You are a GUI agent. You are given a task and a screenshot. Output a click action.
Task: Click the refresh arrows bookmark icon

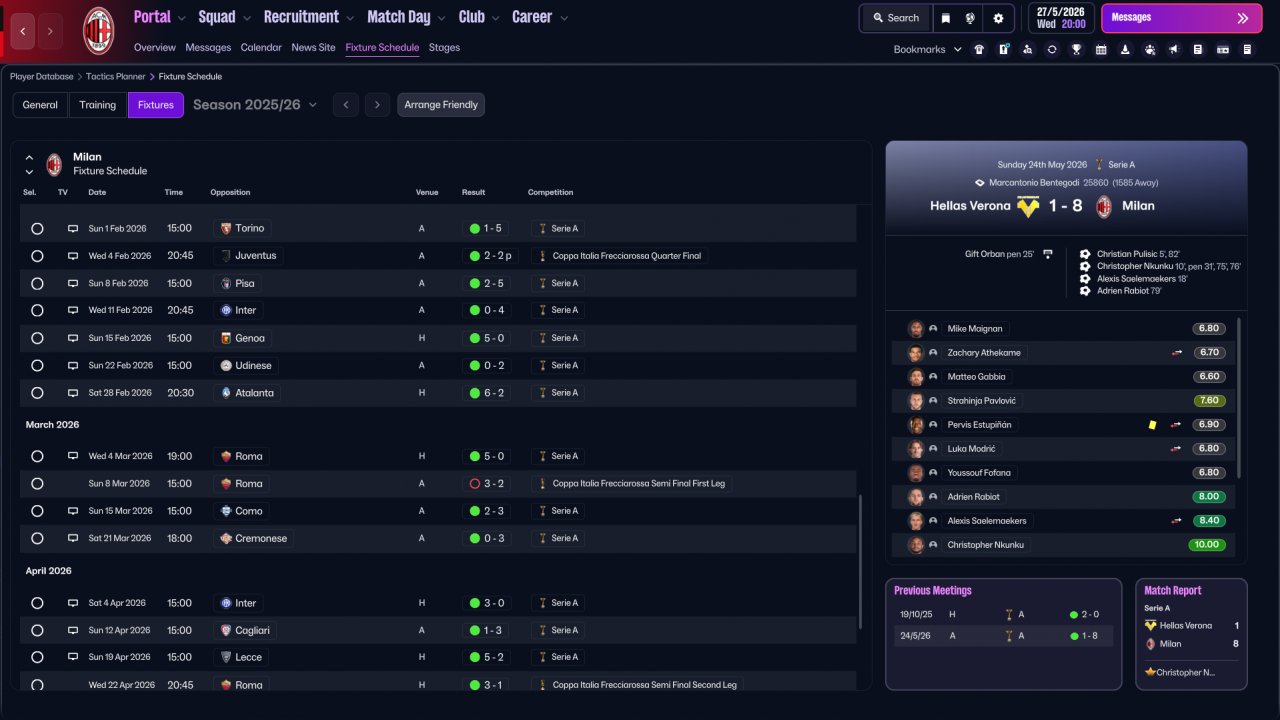click(1052, 49)
